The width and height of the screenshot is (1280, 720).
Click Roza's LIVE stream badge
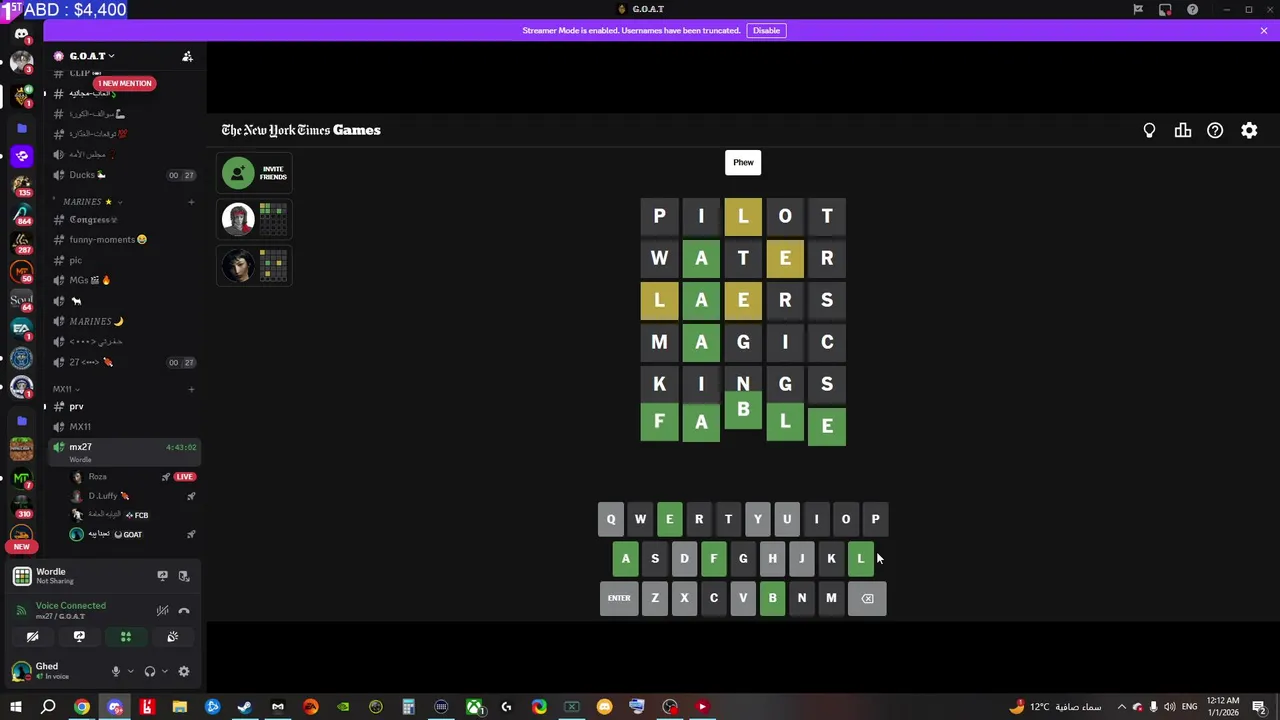point(184,477)
